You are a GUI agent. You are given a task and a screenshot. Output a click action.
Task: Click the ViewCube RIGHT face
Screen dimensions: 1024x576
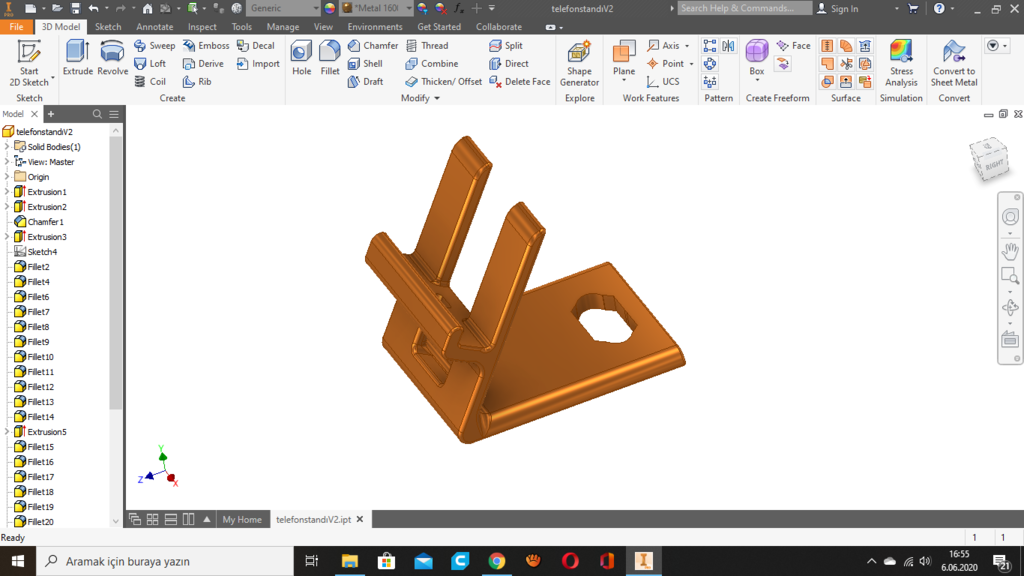[993, 164]
